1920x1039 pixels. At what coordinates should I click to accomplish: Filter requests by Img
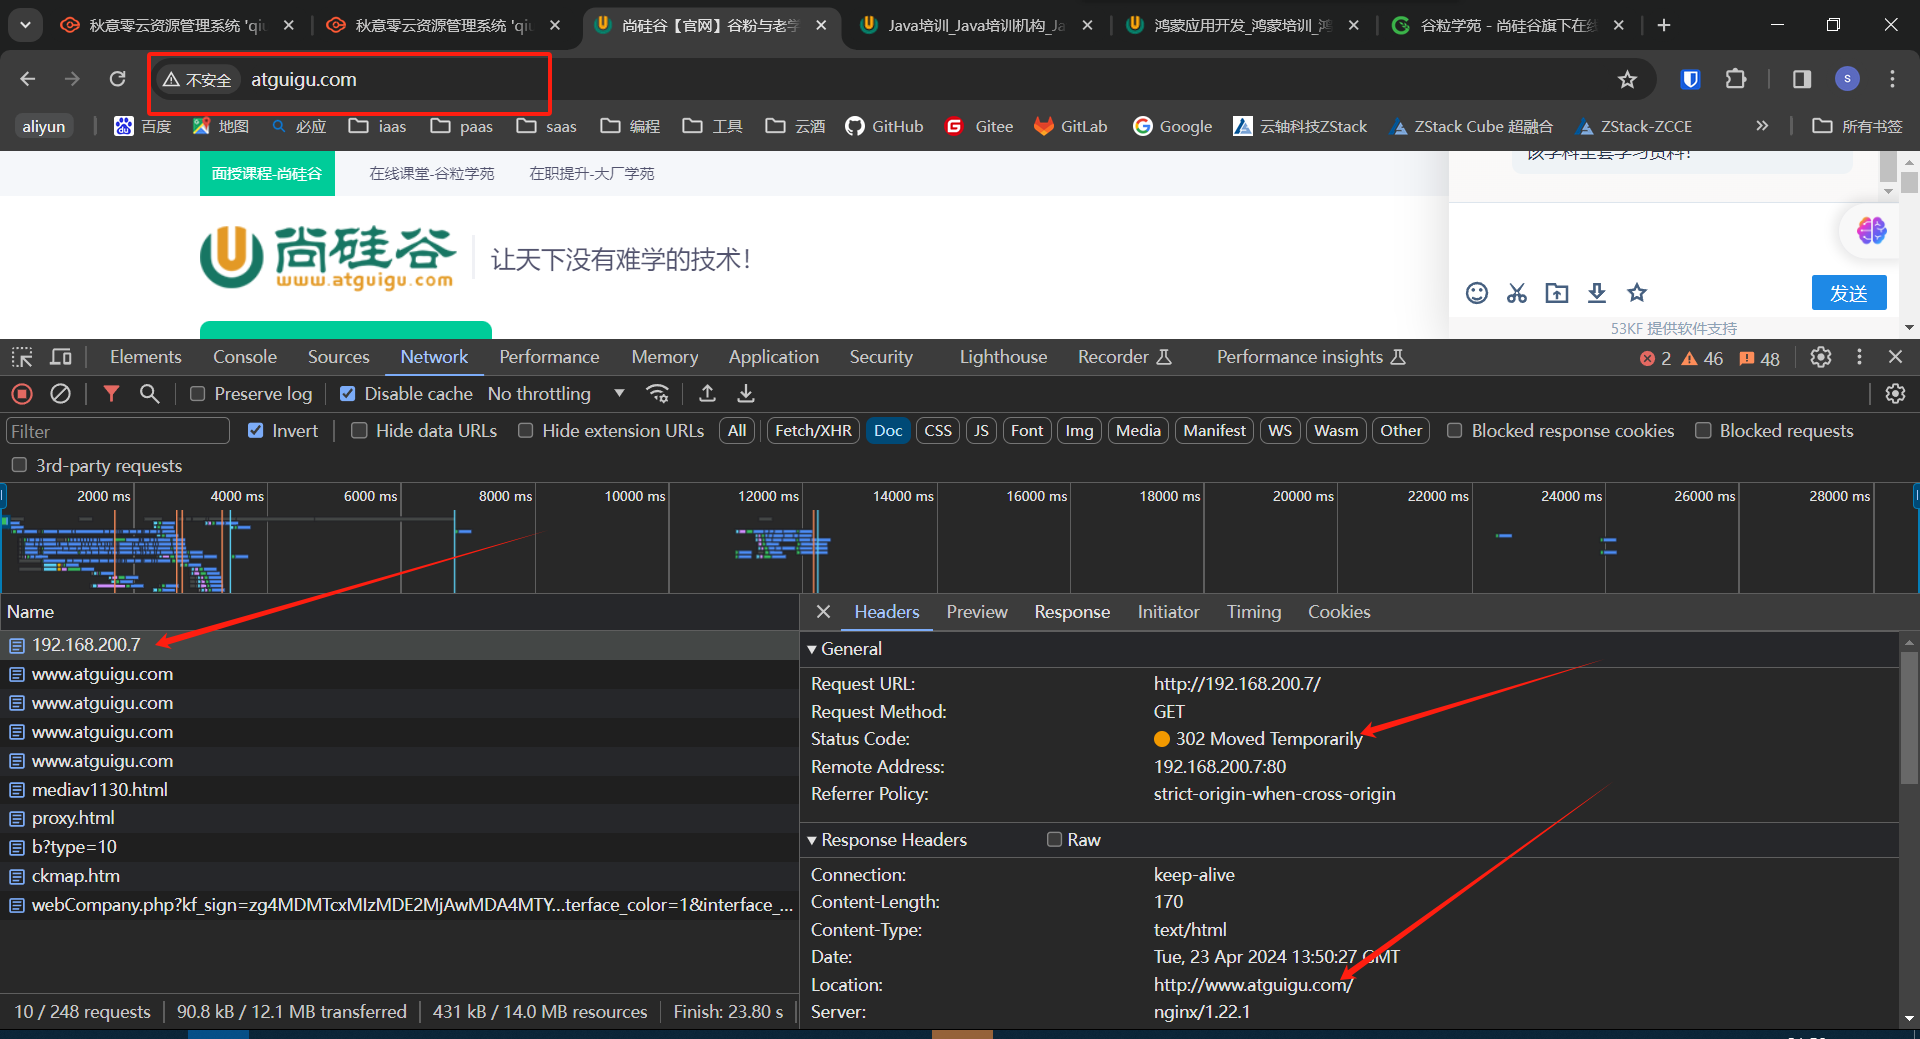[x=1079, y=431]
